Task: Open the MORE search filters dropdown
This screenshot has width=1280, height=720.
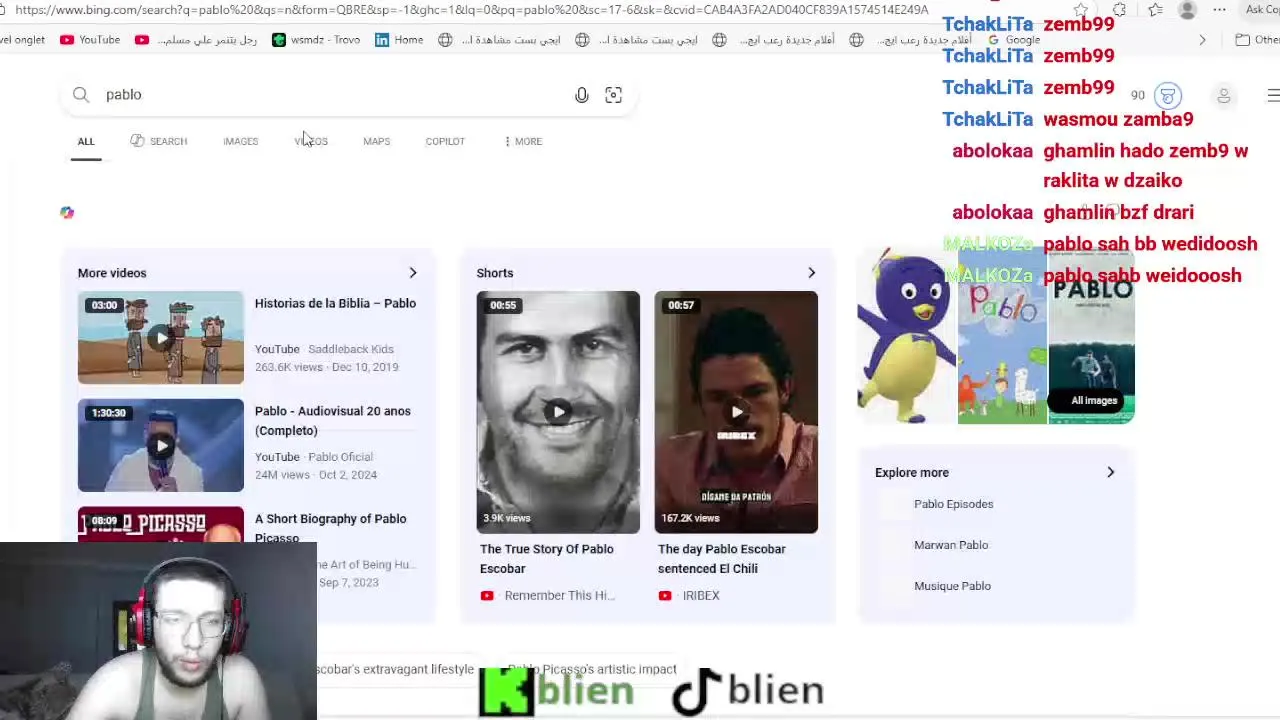Action: pyautogui.click(x=523, y=141)
